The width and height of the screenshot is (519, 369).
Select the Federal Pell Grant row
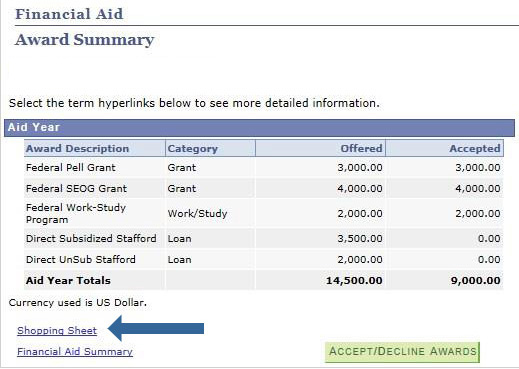(264, 167)
